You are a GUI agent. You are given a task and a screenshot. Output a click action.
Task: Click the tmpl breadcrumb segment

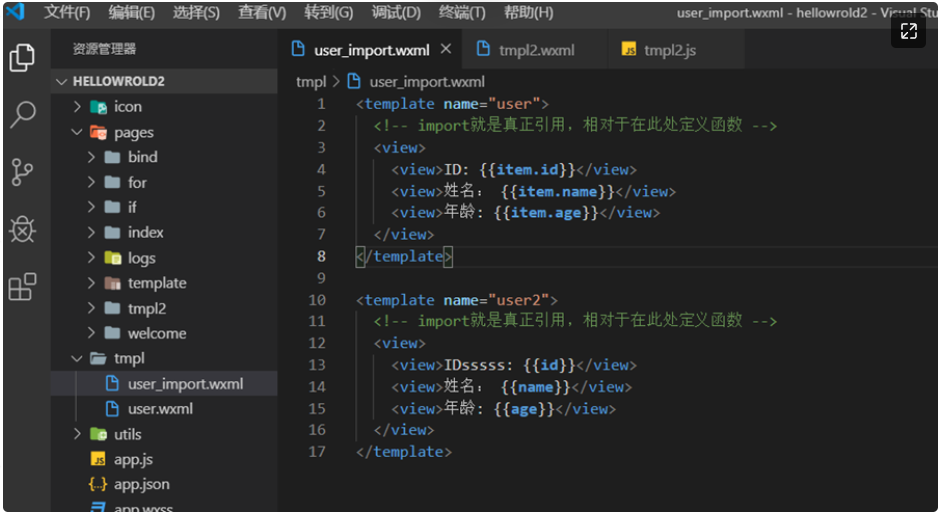pyautogui.click(x=311, y=82)
